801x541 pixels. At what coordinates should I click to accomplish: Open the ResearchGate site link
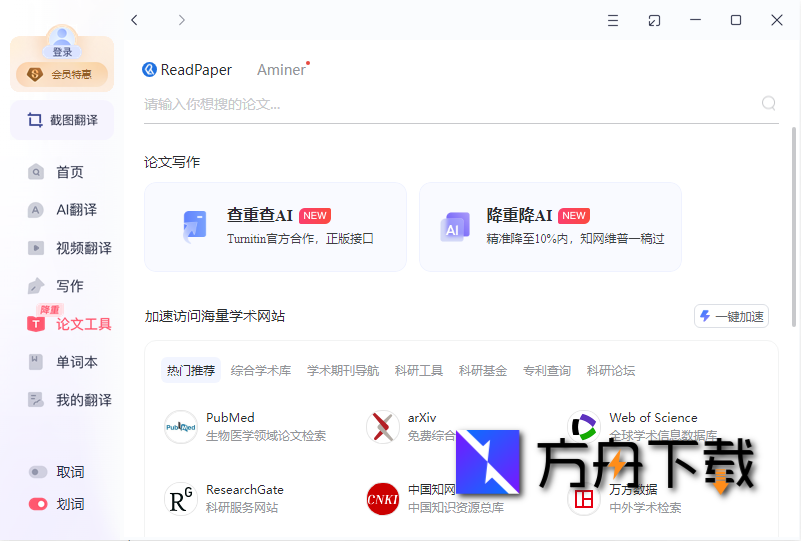[245, 490]
